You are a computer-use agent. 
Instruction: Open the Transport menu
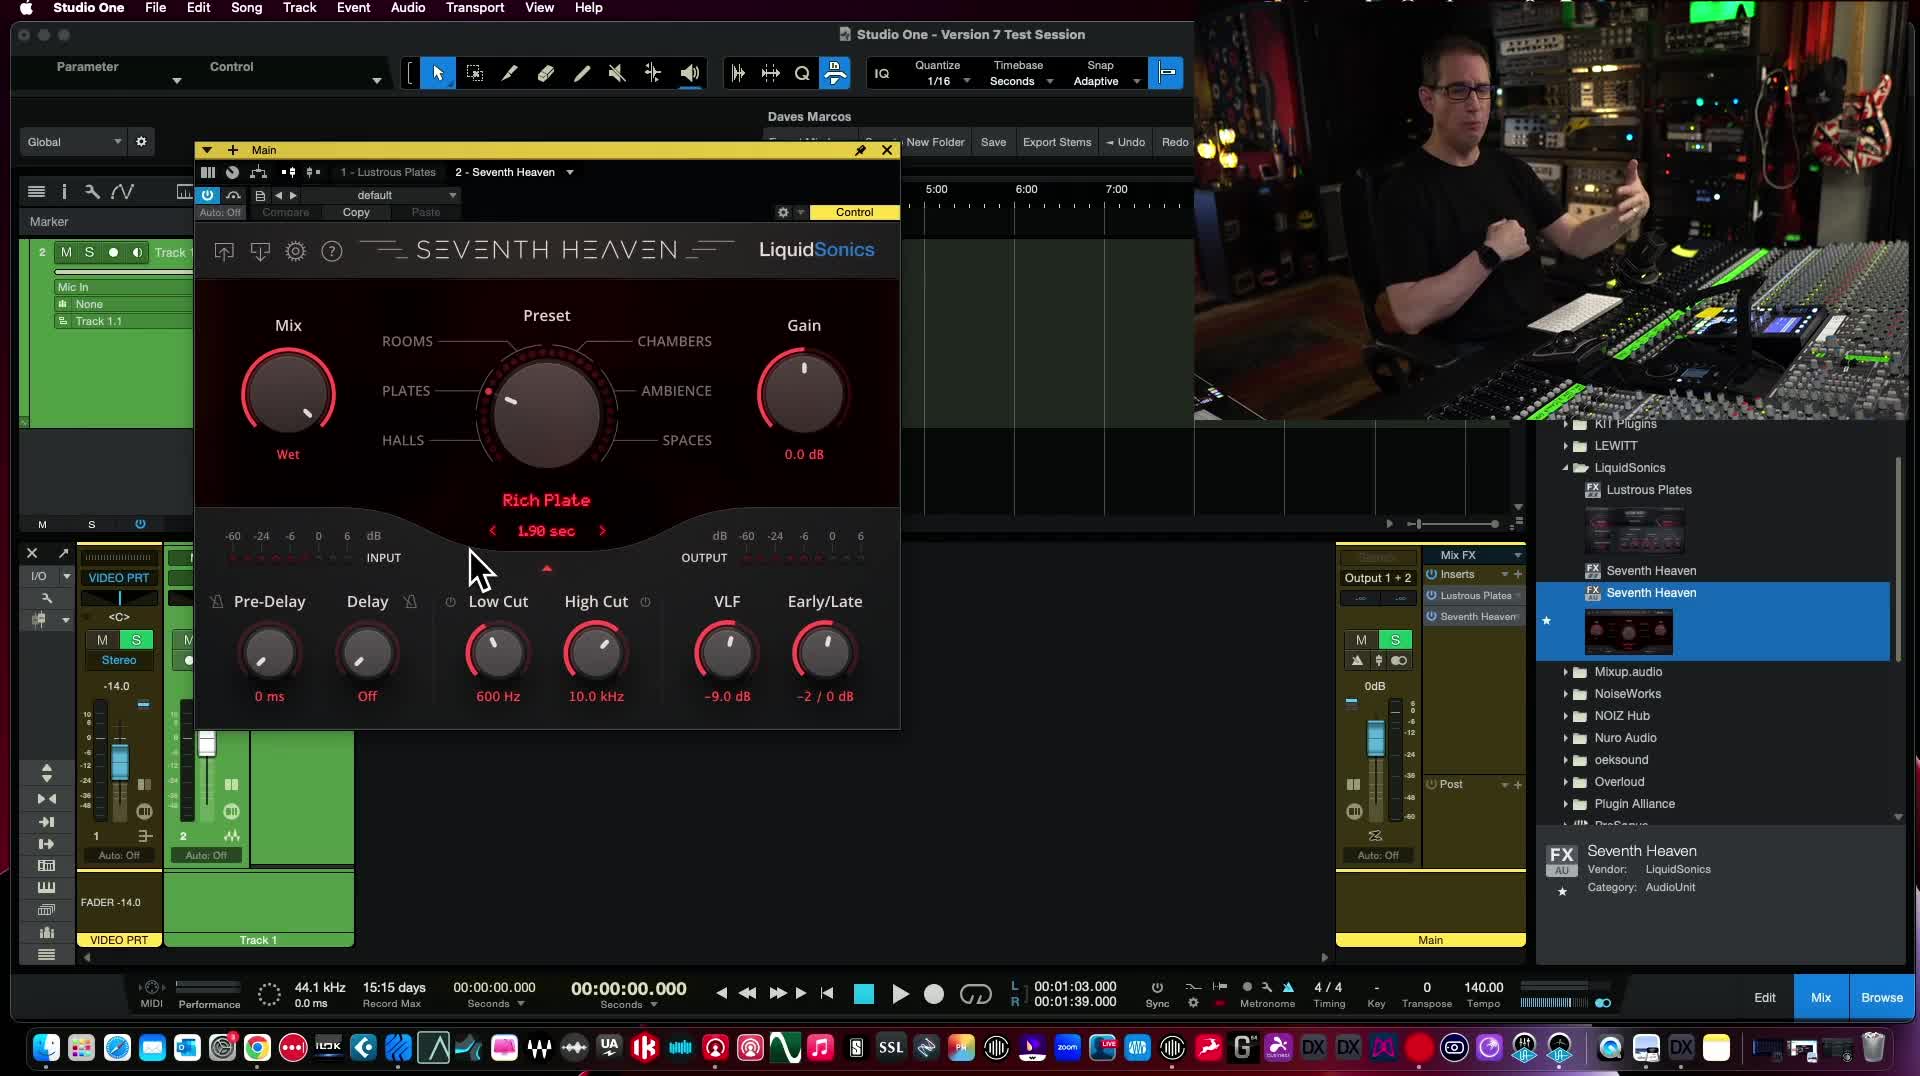pos(475,8)
